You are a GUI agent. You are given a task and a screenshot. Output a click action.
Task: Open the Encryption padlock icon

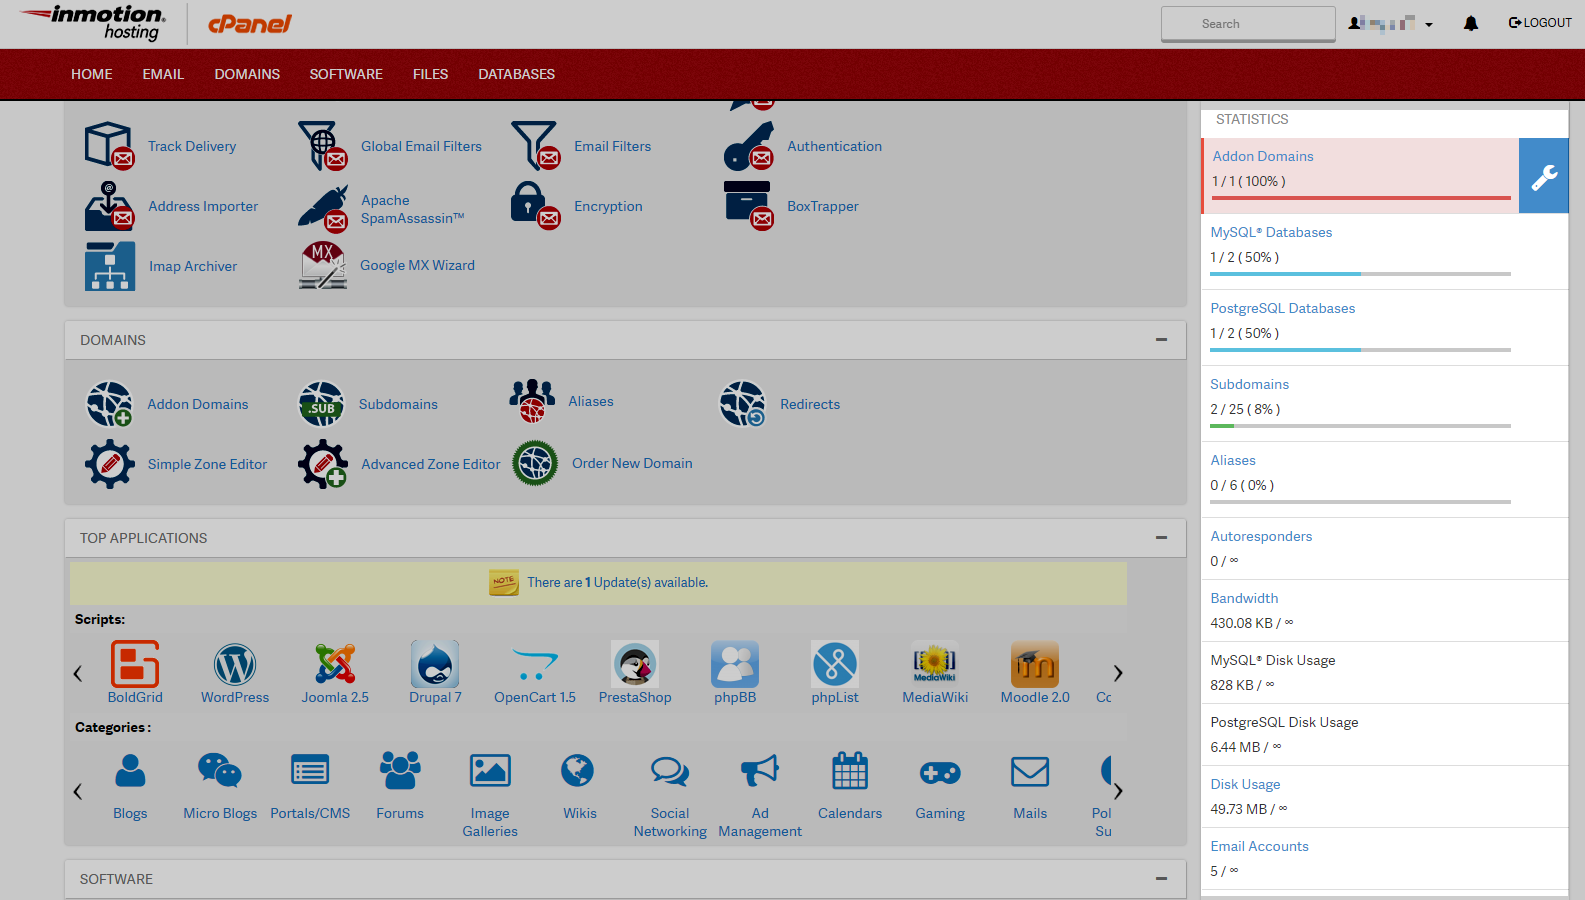coord(534,206)
